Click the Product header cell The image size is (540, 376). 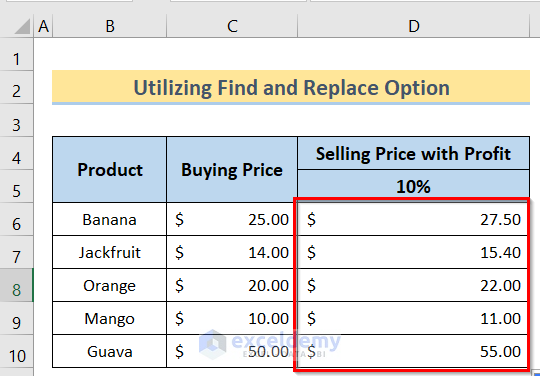click(110, 169)
